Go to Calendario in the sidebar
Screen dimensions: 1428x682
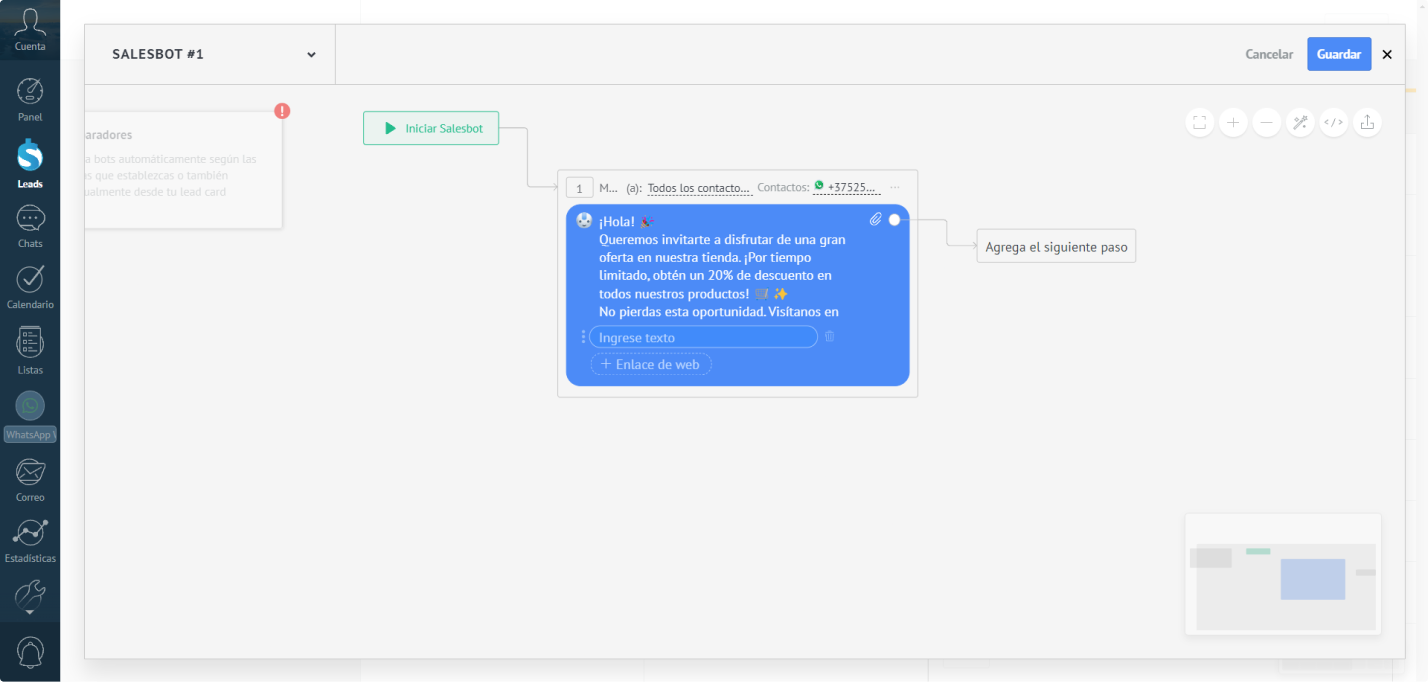[x=30, y=287]
